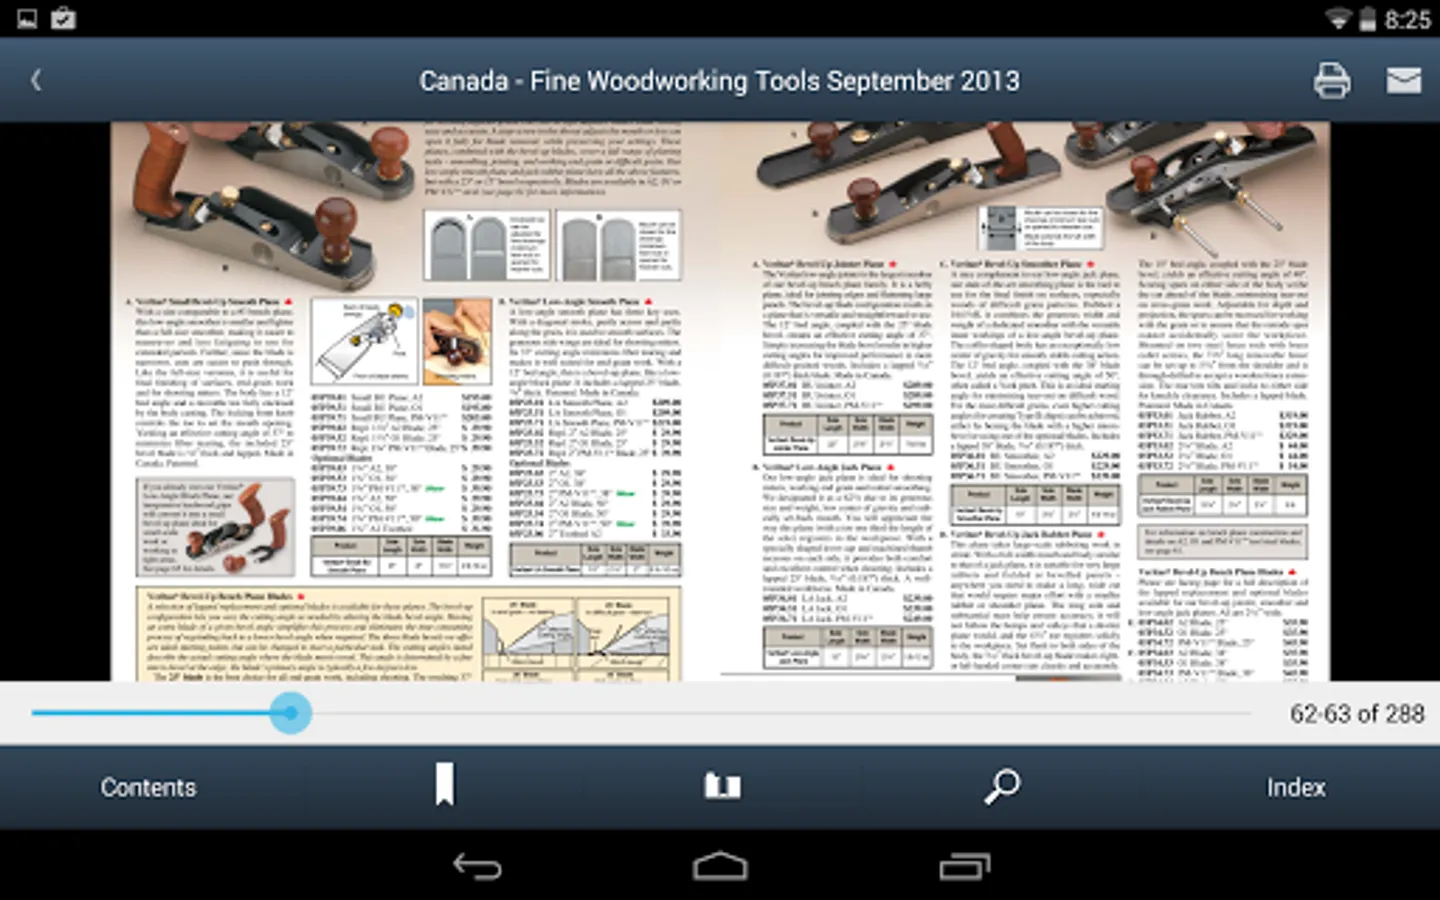1440x900 pixels.
Task: Tap the Wi-Fi signal status icon
Action: click(1338, 19)
